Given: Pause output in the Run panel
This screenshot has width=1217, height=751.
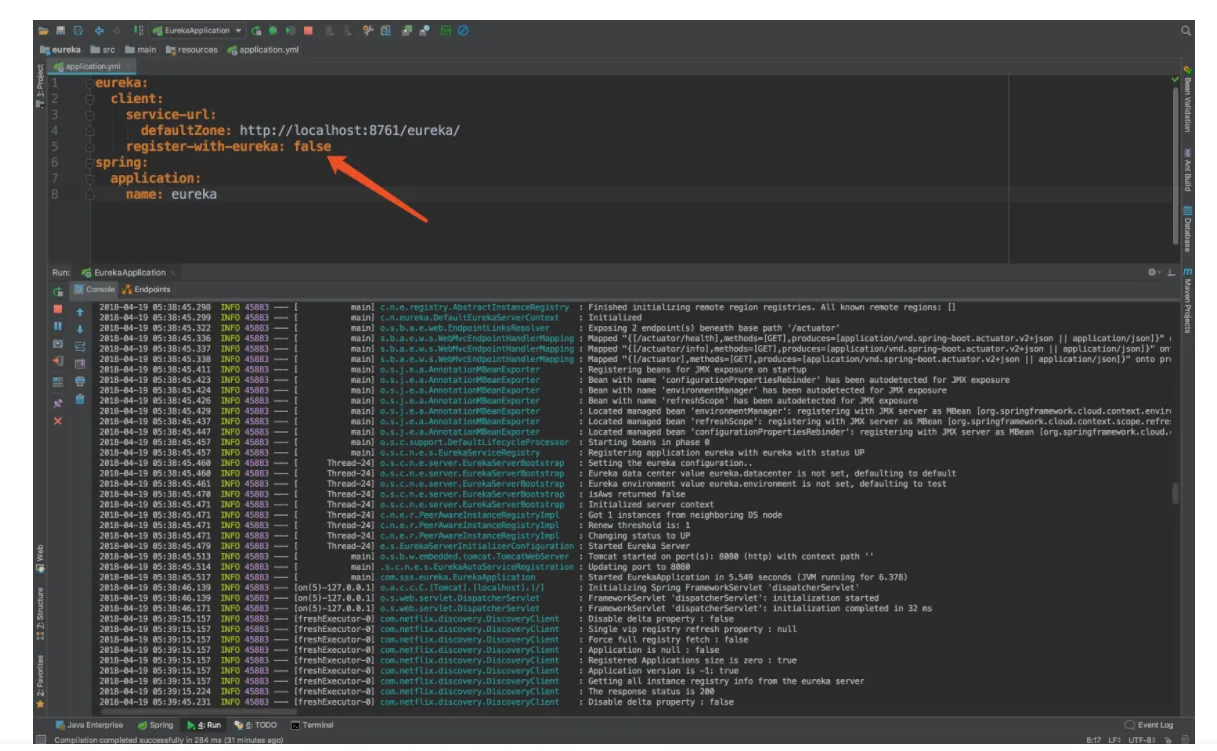Looking at the screenshot, I should pyautogui.click(x=58, y=327).
